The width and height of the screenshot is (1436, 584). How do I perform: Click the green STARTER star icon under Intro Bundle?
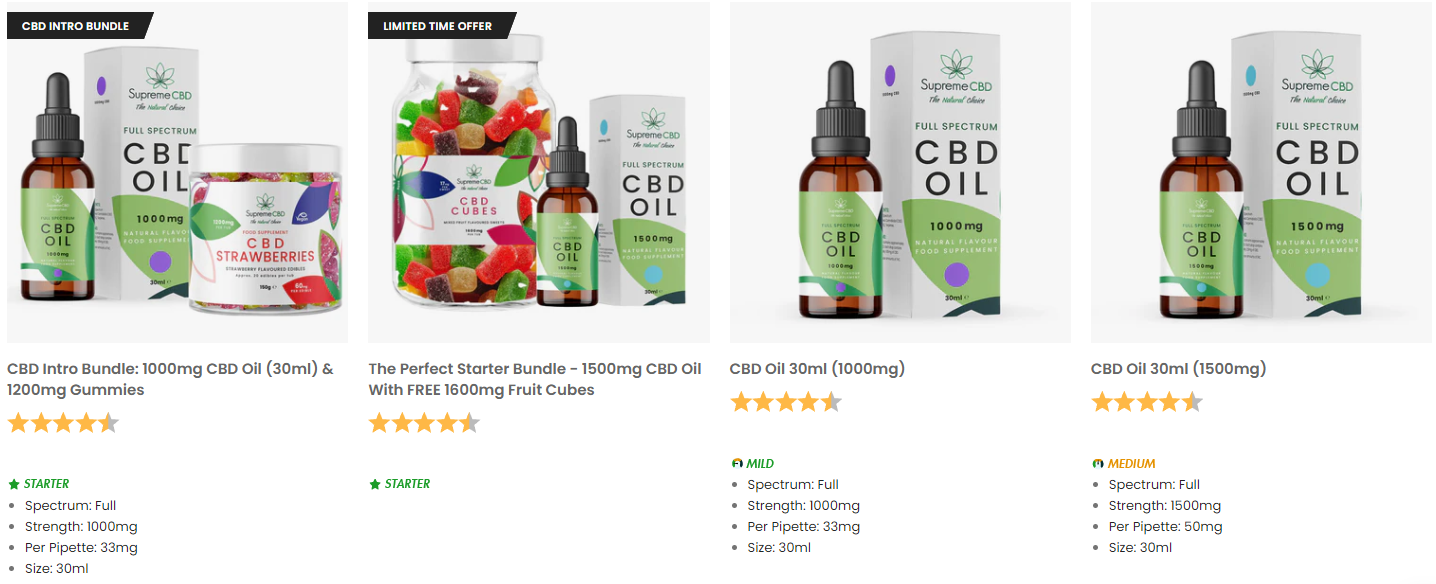pyautogui.click(x=14, y=484)
